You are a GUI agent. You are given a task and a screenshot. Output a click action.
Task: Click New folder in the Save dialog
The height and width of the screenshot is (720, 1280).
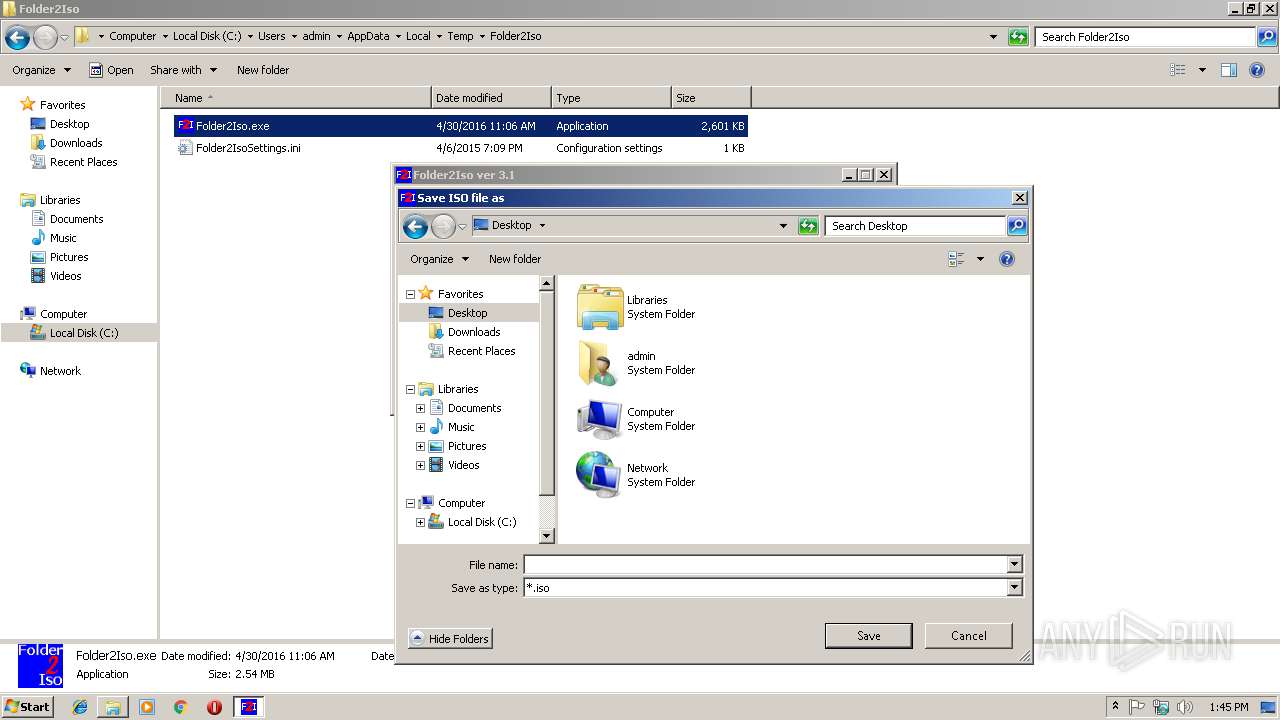tap(515, 259)
